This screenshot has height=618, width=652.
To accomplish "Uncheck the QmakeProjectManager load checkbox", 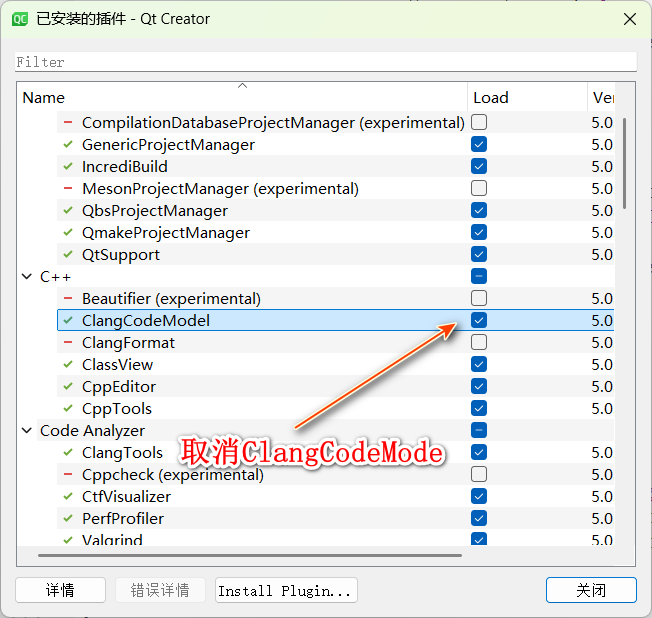I will click(x=479, y=232).
